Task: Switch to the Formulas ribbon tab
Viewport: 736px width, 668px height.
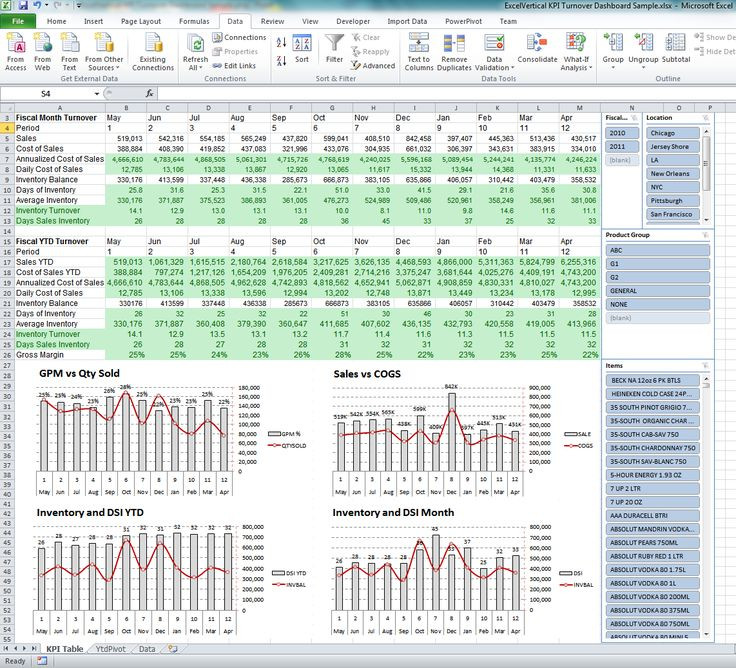Action: 194,21
